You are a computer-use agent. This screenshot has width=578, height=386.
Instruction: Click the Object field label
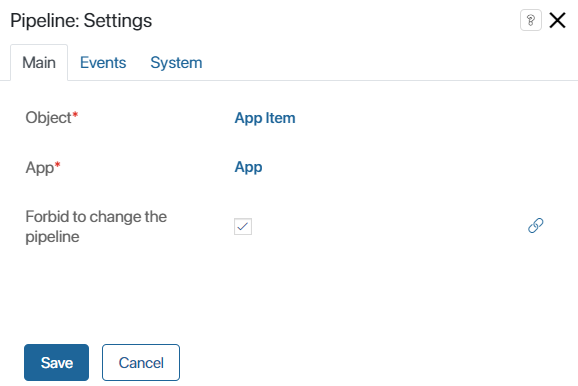click(x=48, y=118)
